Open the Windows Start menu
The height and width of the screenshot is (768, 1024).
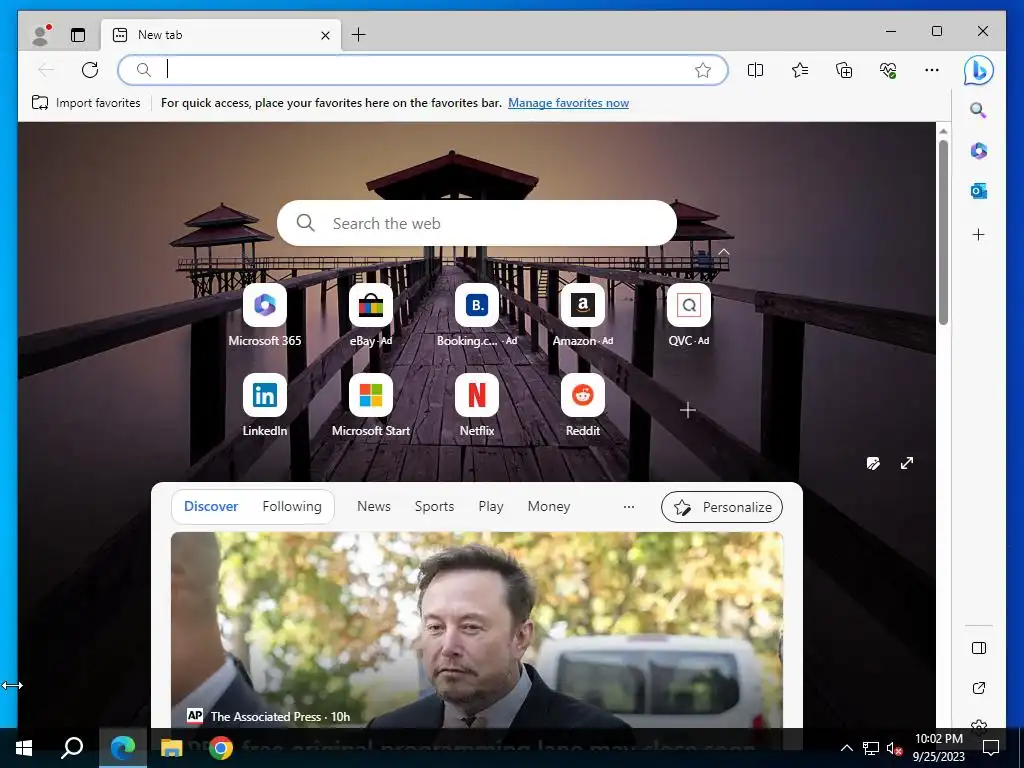click(24, 748)
